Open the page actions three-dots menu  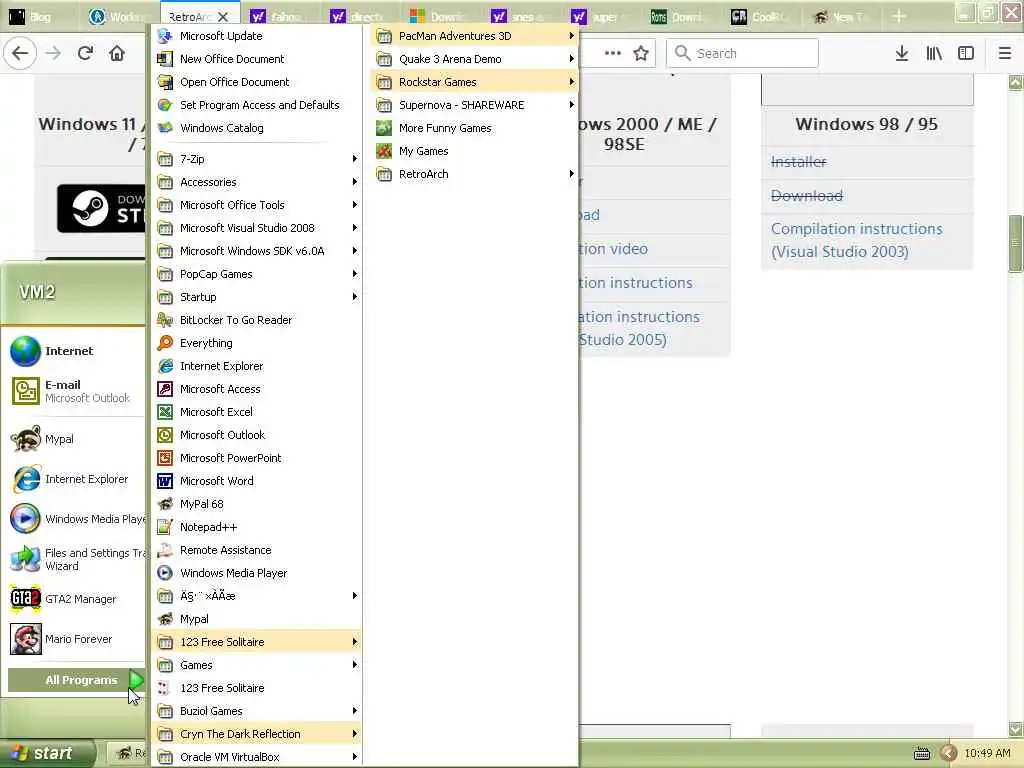pyautogui.click(x=613, y=53)
